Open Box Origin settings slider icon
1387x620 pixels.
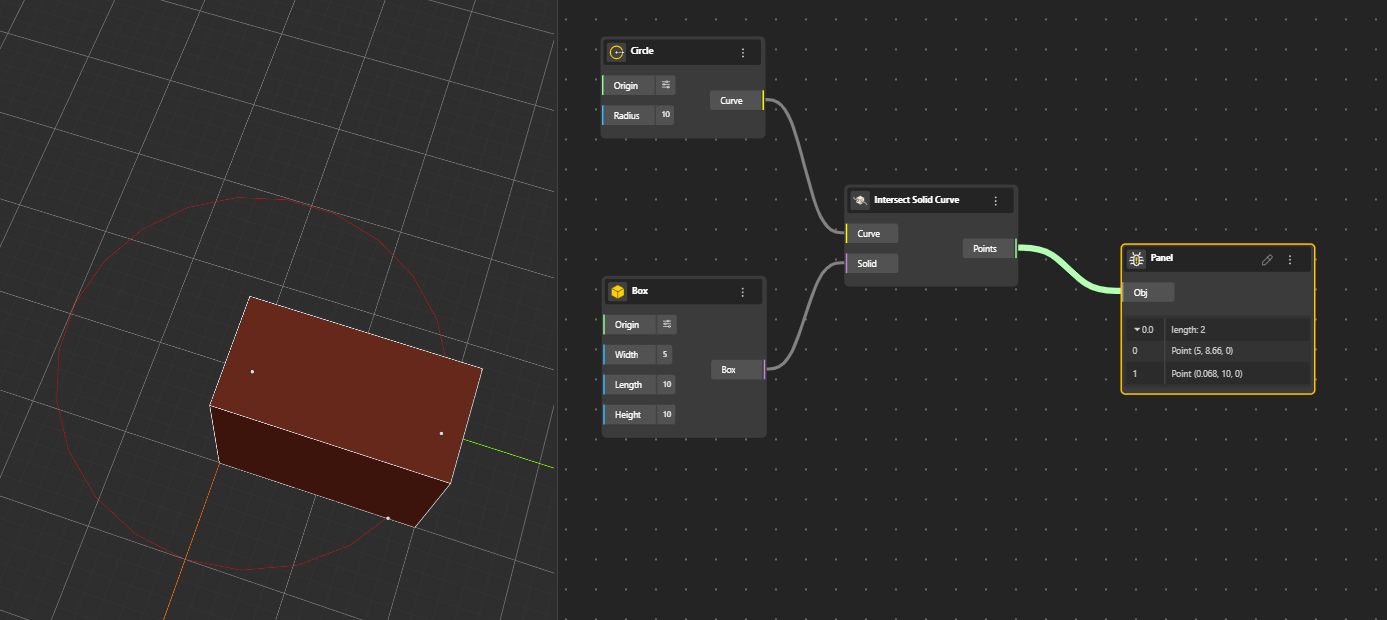(x=667, y=324)
